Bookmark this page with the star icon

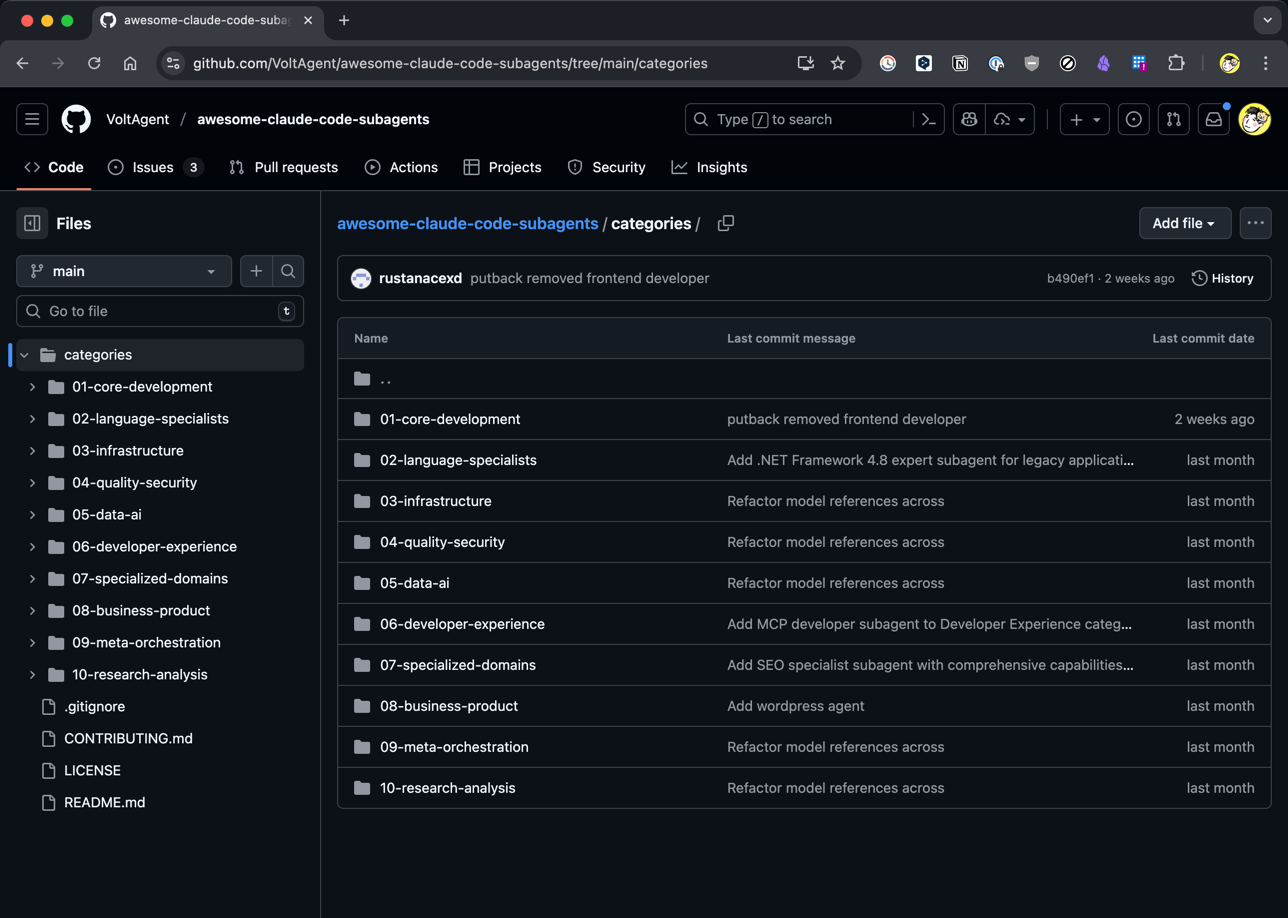(x=838, y=63)
